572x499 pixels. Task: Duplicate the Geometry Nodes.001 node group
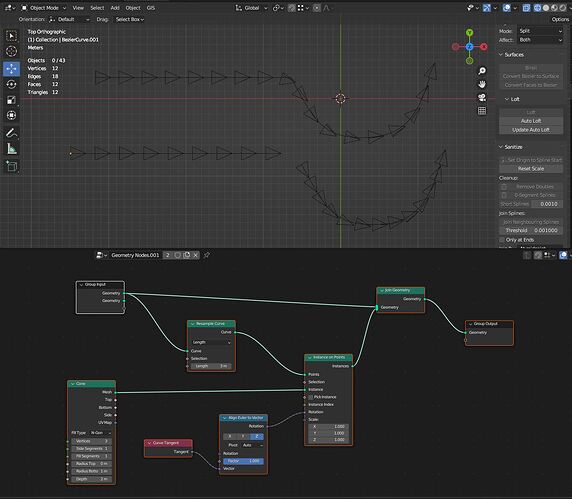187,255
